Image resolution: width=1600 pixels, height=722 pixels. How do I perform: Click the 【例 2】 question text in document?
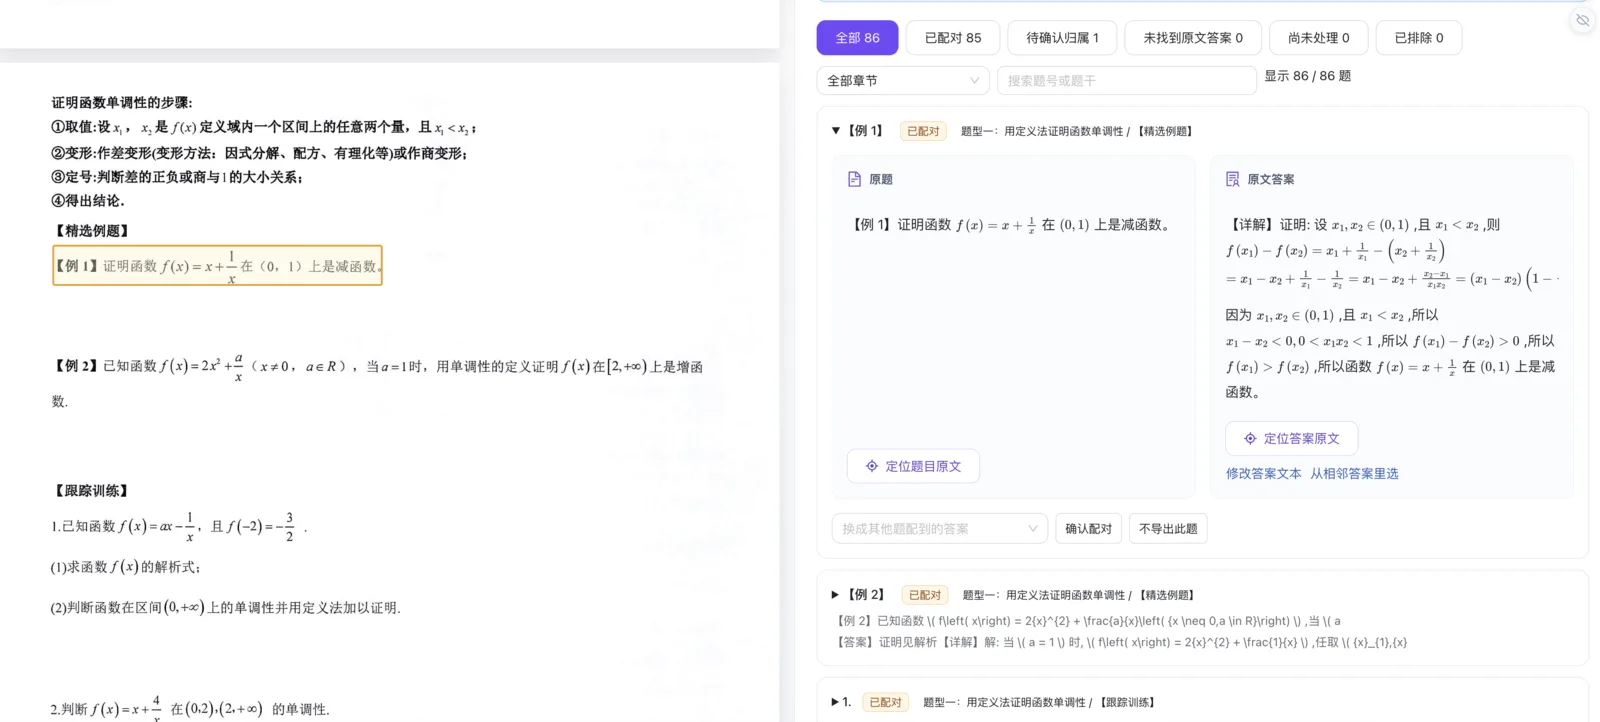click(x=377, y=380)
